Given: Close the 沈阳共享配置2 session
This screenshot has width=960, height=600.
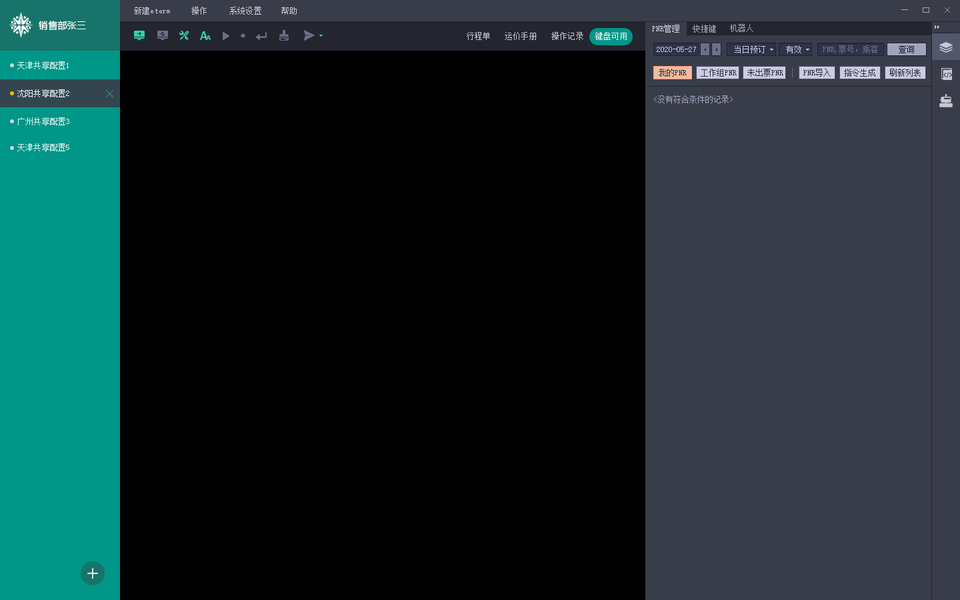Looking at the screenshot, I should click(x=110, y=94).
